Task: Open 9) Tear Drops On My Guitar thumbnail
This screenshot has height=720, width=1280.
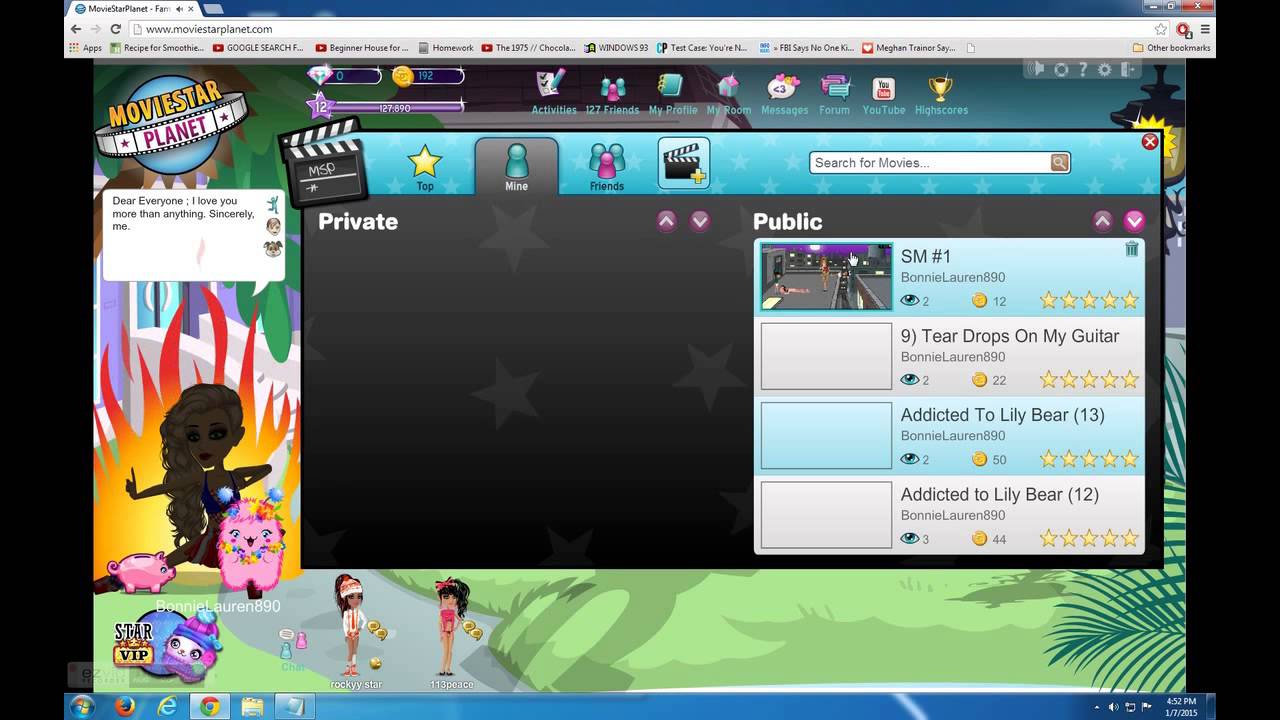Action: [826, 356]
